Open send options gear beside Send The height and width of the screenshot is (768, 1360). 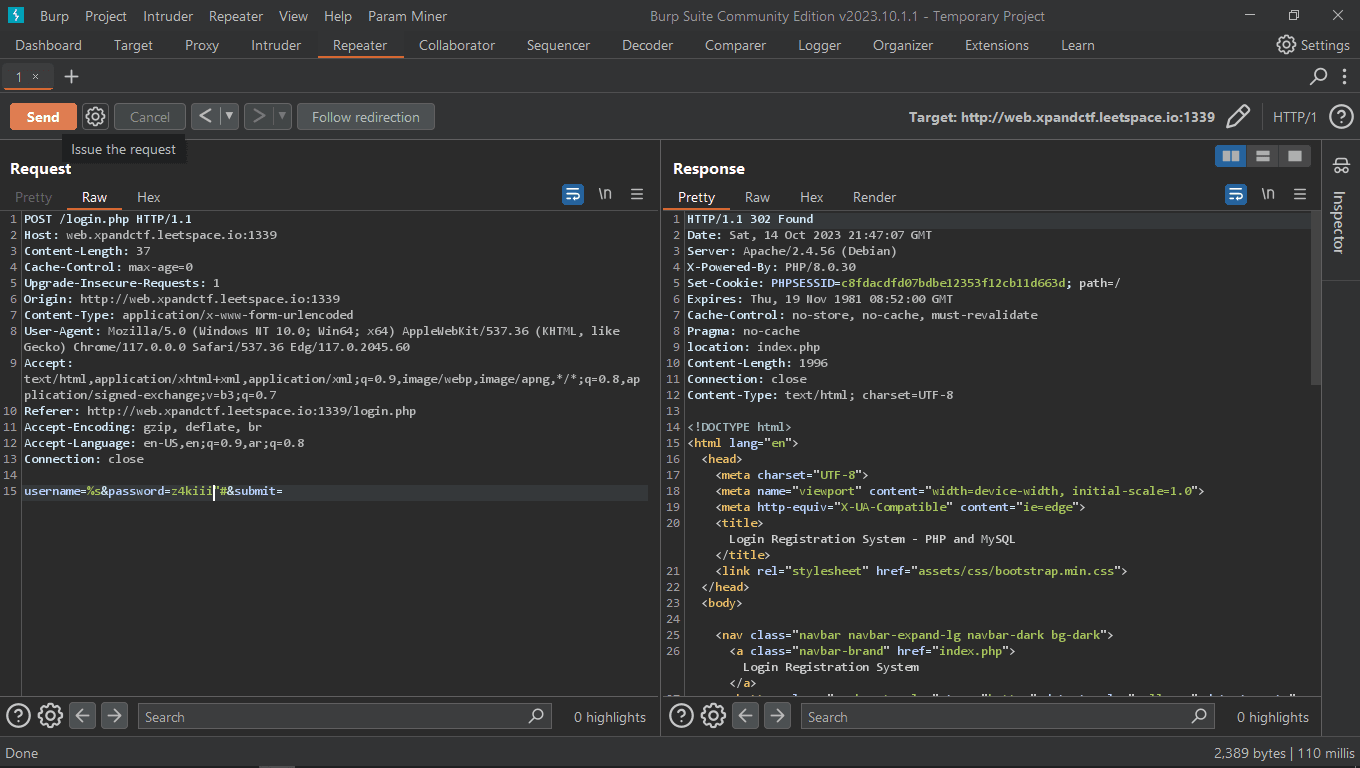click(95, 117)
